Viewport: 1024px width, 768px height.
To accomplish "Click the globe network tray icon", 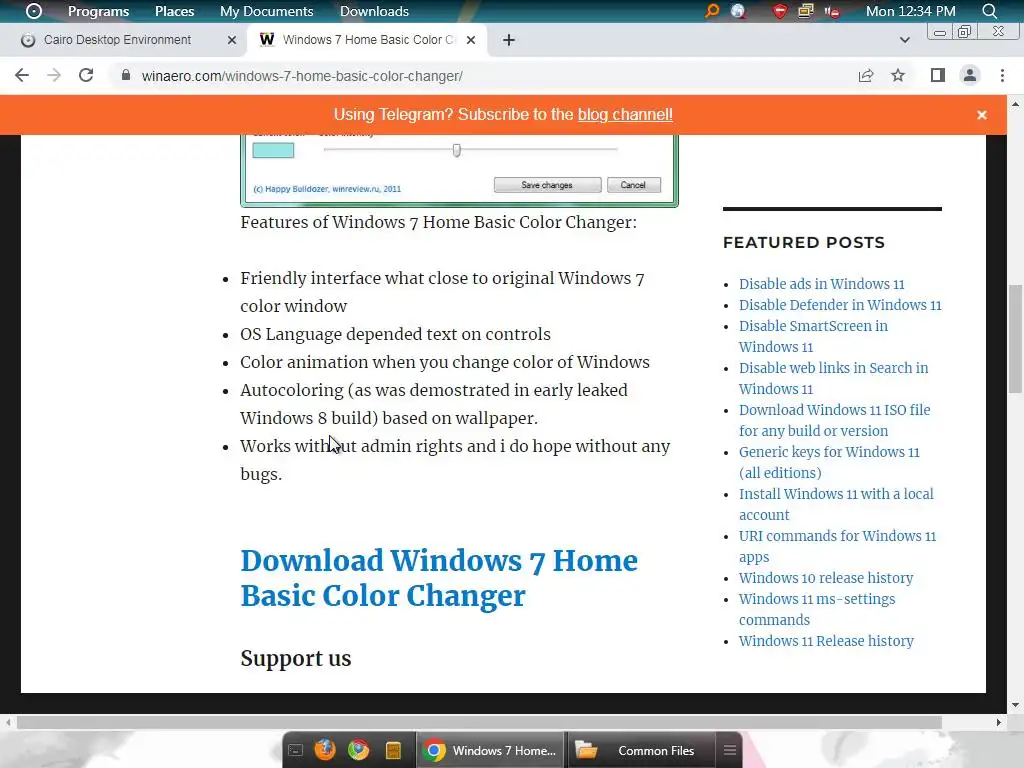I will [738, 11].
